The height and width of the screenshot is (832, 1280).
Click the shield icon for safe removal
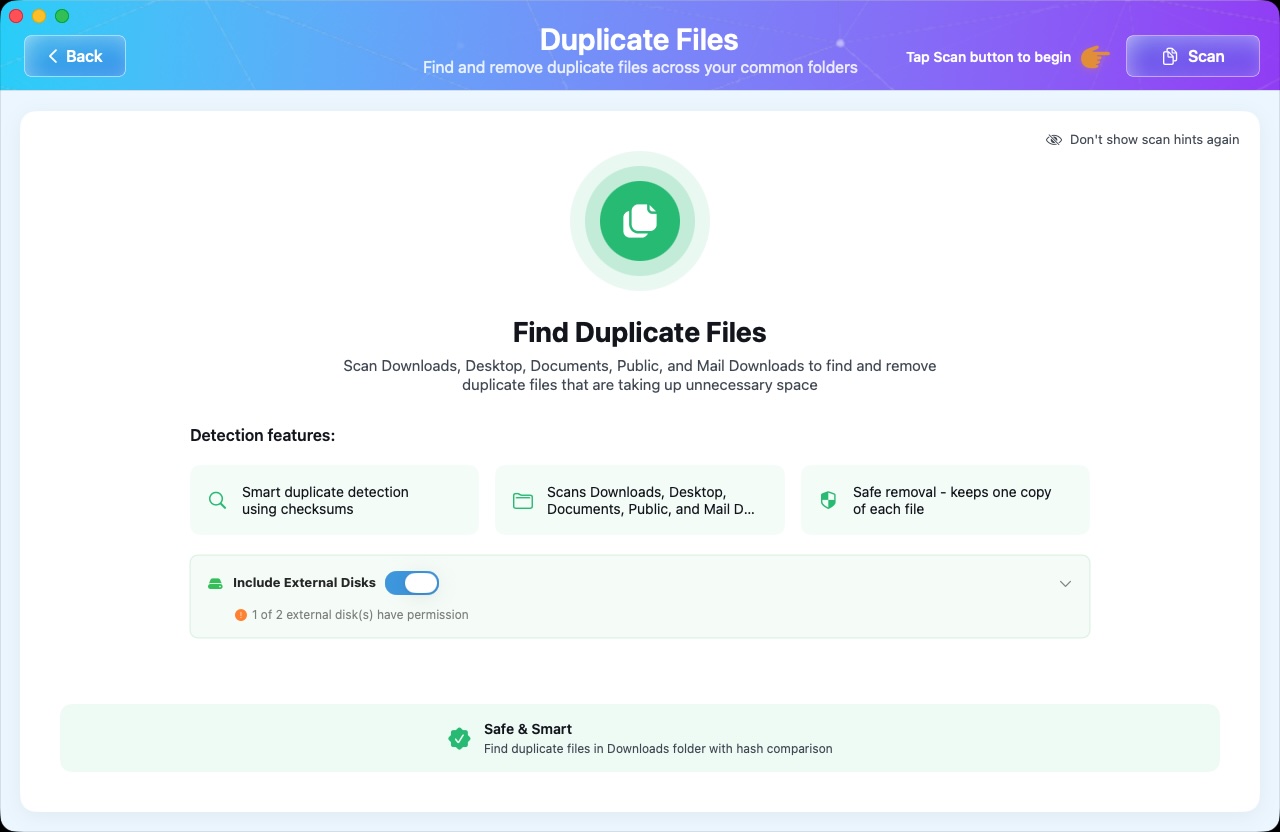827,498
